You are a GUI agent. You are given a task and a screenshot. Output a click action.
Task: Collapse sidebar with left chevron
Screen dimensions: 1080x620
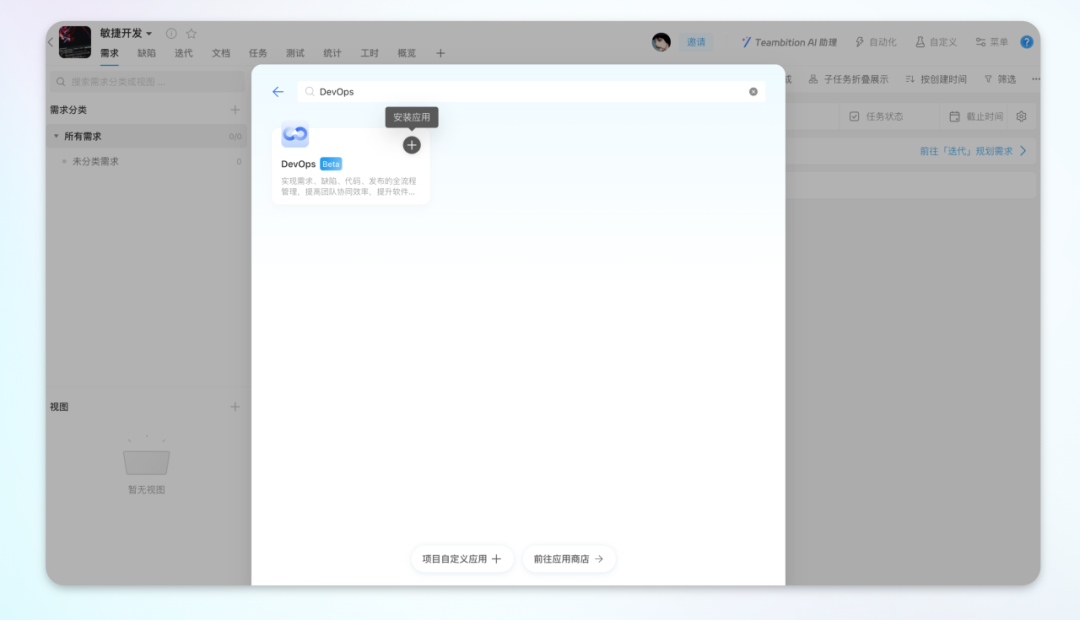(x=51, y=42)
